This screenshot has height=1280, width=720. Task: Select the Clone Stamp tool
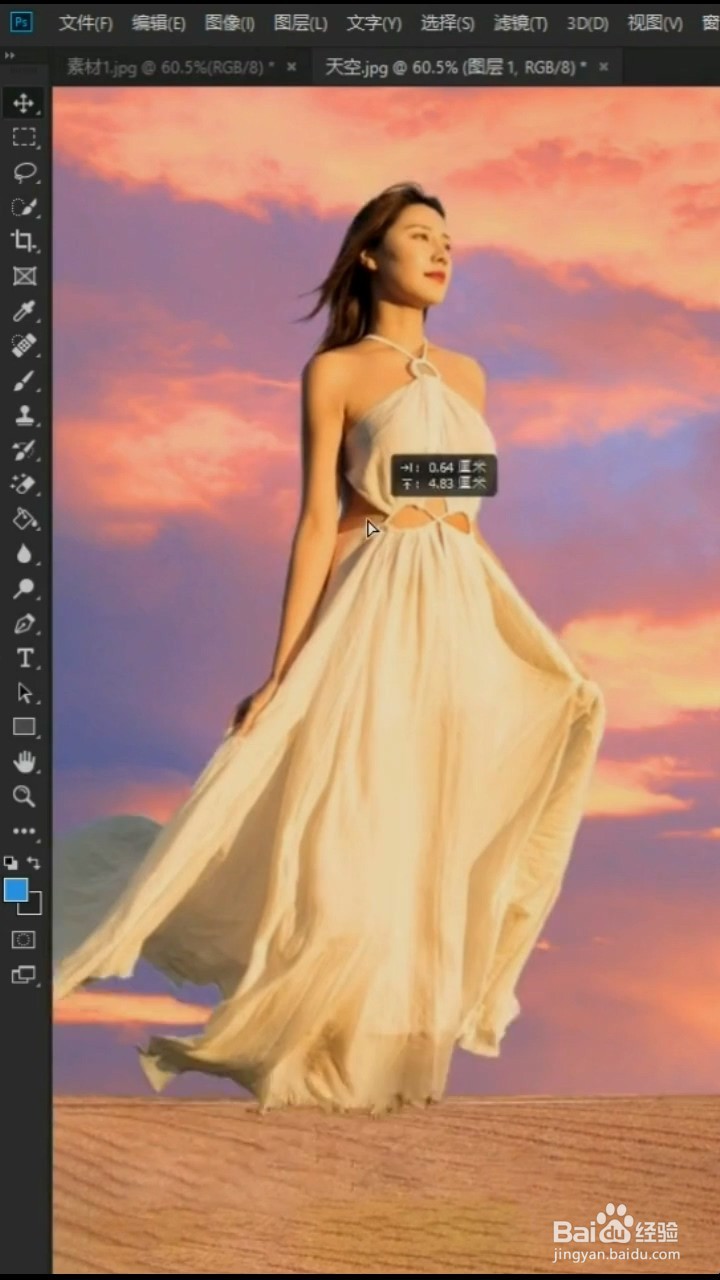tap(24, 415)
